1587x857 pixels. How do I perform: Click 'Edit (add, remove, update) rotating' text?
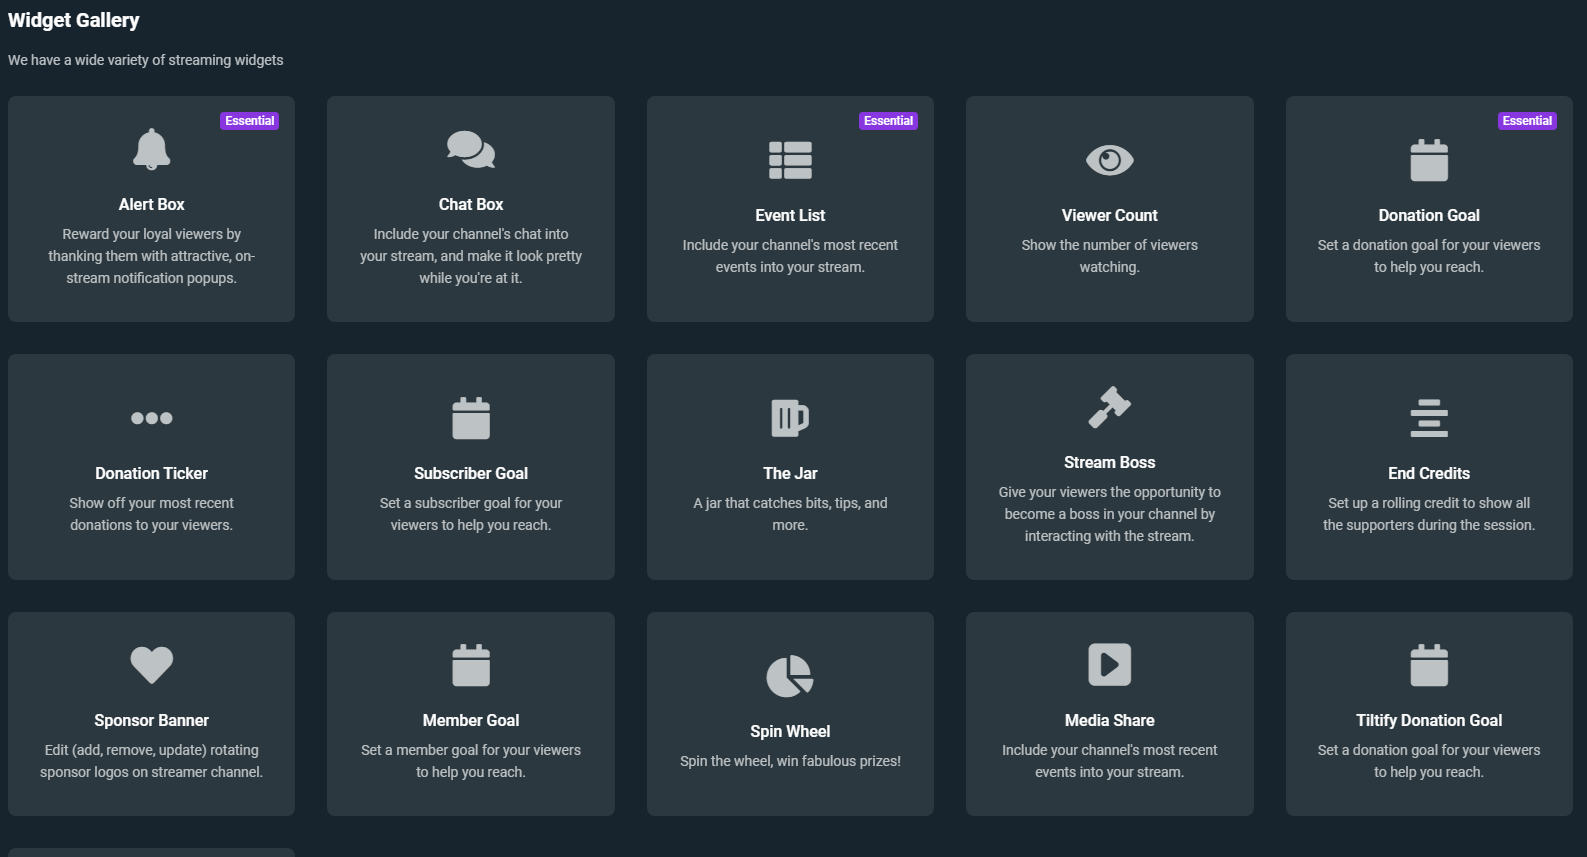click(151, 750)
